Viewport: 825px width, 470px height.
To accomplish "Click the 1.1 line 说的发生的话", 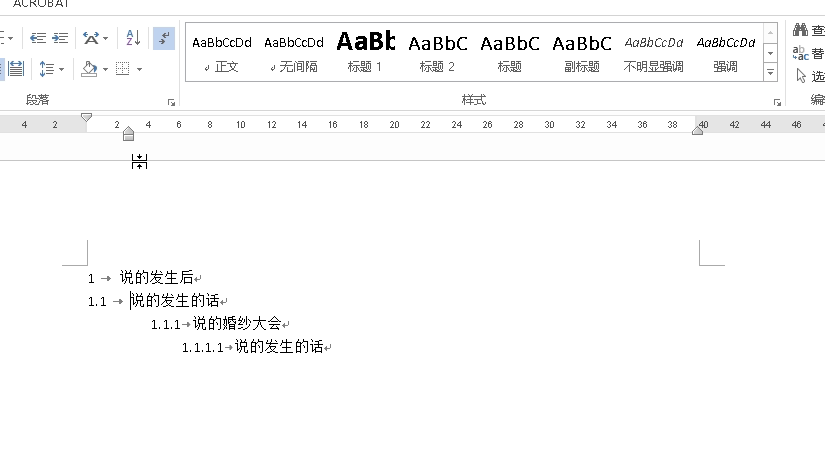I will click(x=175, y=301).
